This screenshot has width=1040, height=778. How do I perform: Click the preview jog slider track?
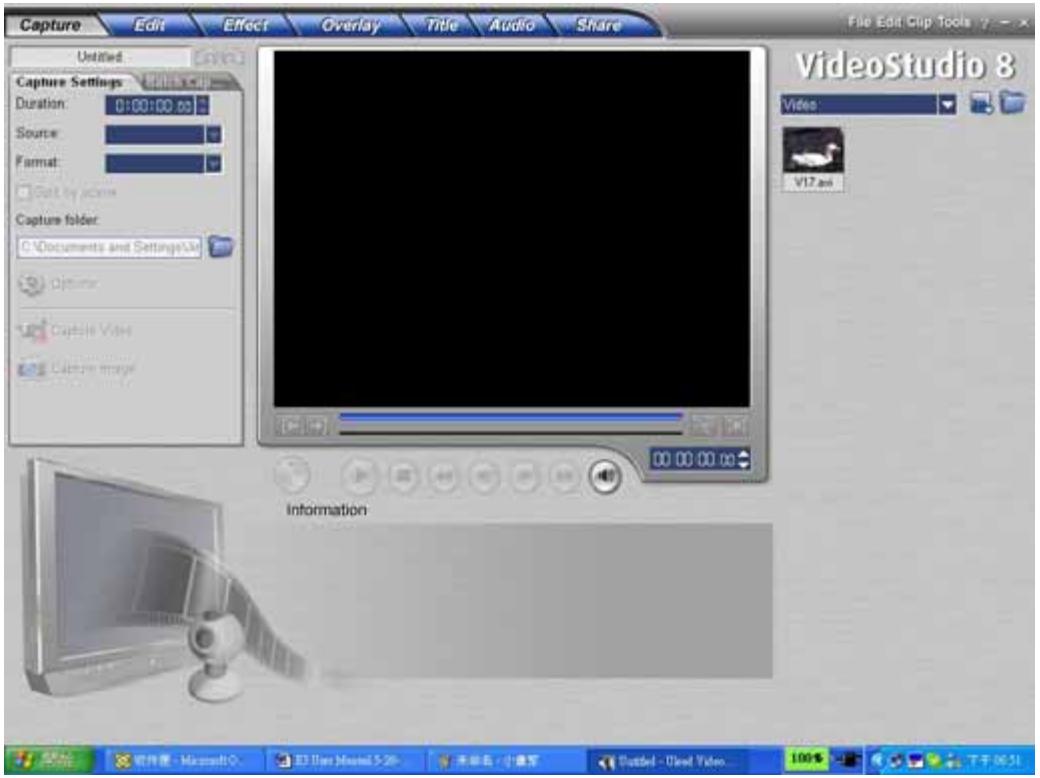[x=511, y=432]
